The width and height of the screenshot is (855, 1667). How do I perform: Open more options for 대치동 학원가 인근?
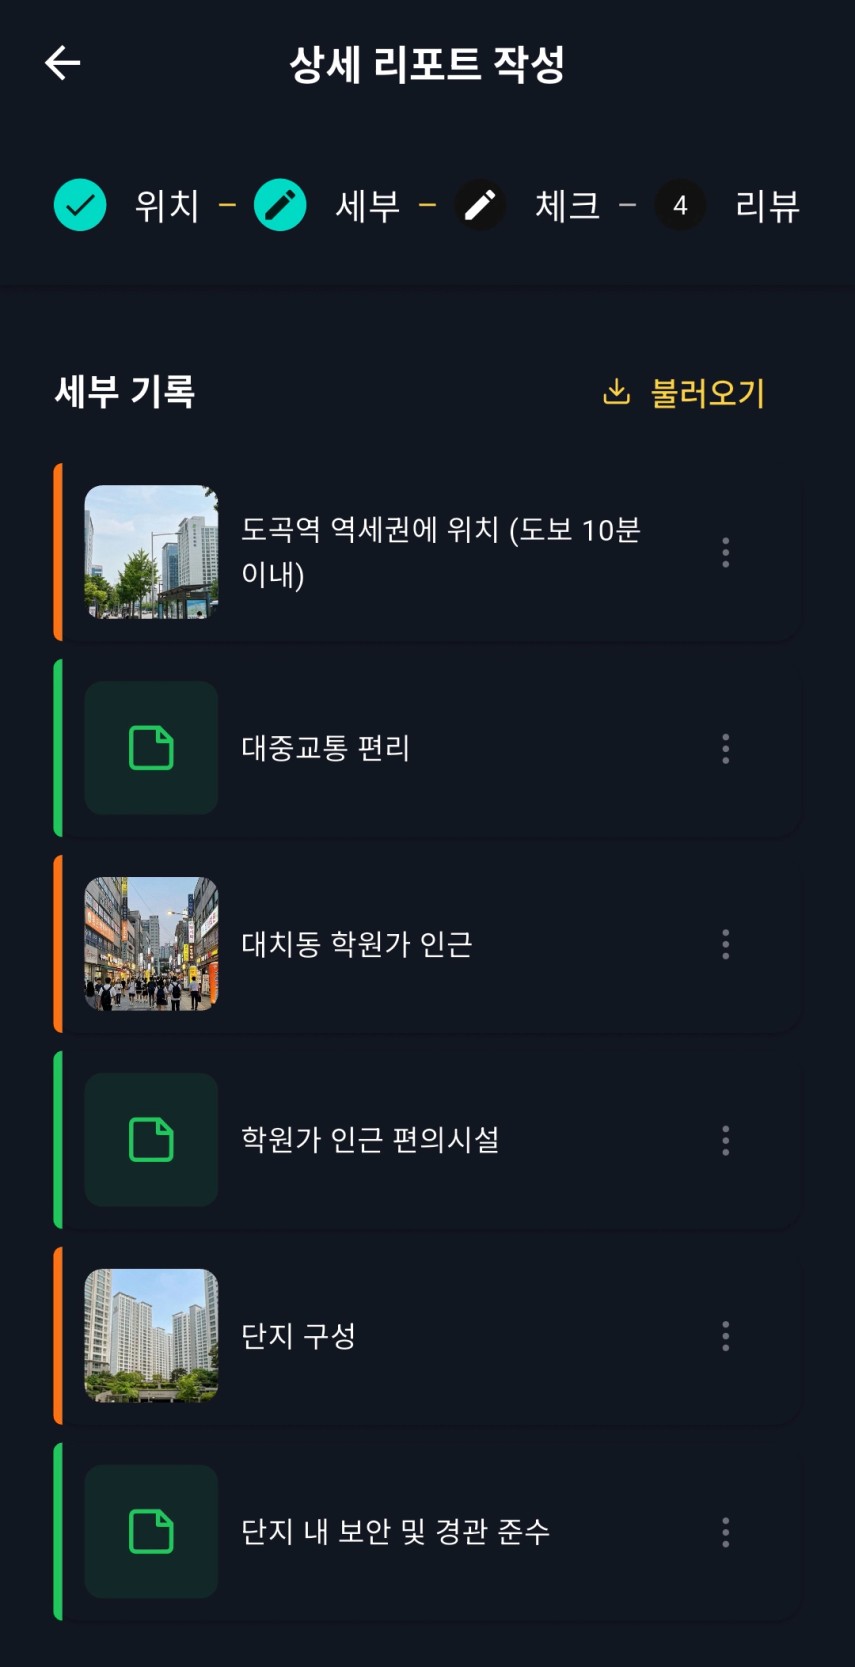pos(726,944)
